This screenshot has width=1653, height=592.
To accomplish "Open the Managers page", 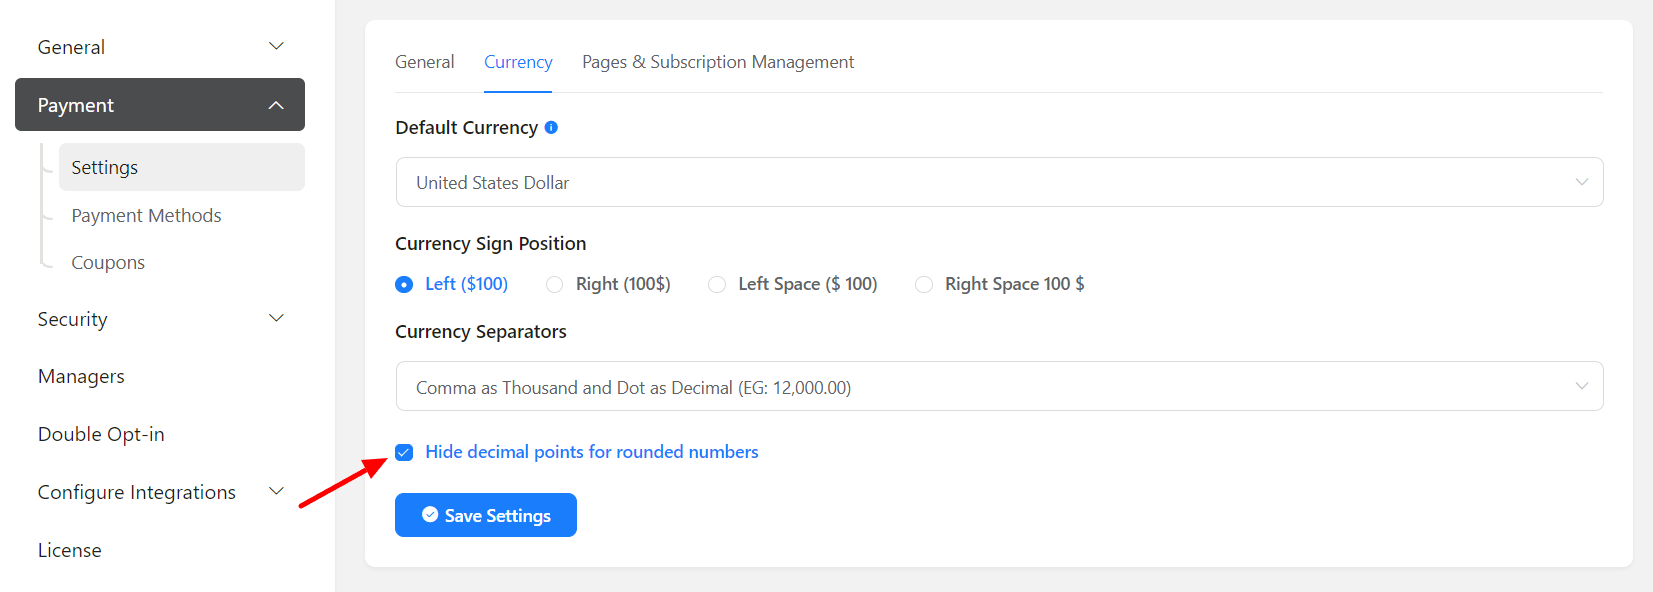I will [81, 377].
